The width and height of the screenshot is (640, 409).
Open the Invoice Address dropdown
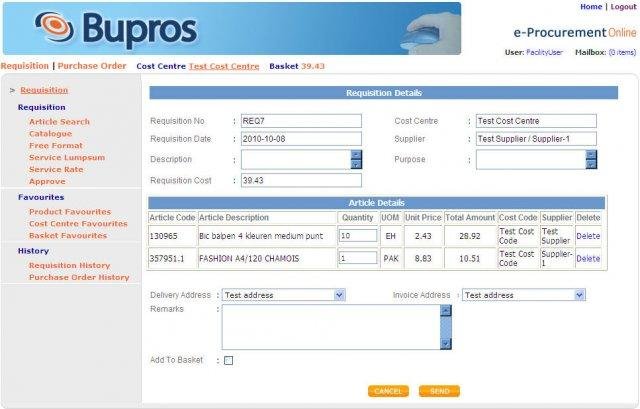524,295
